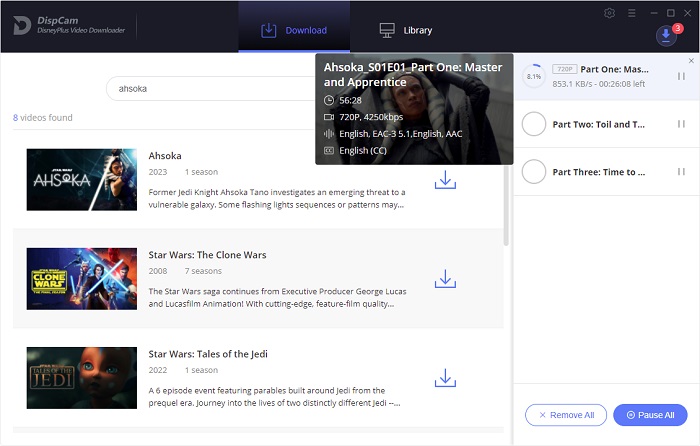Screen dimensions: 700x446
Task: Select the Ahsoka thumbnail image
Action: point(82,180)
